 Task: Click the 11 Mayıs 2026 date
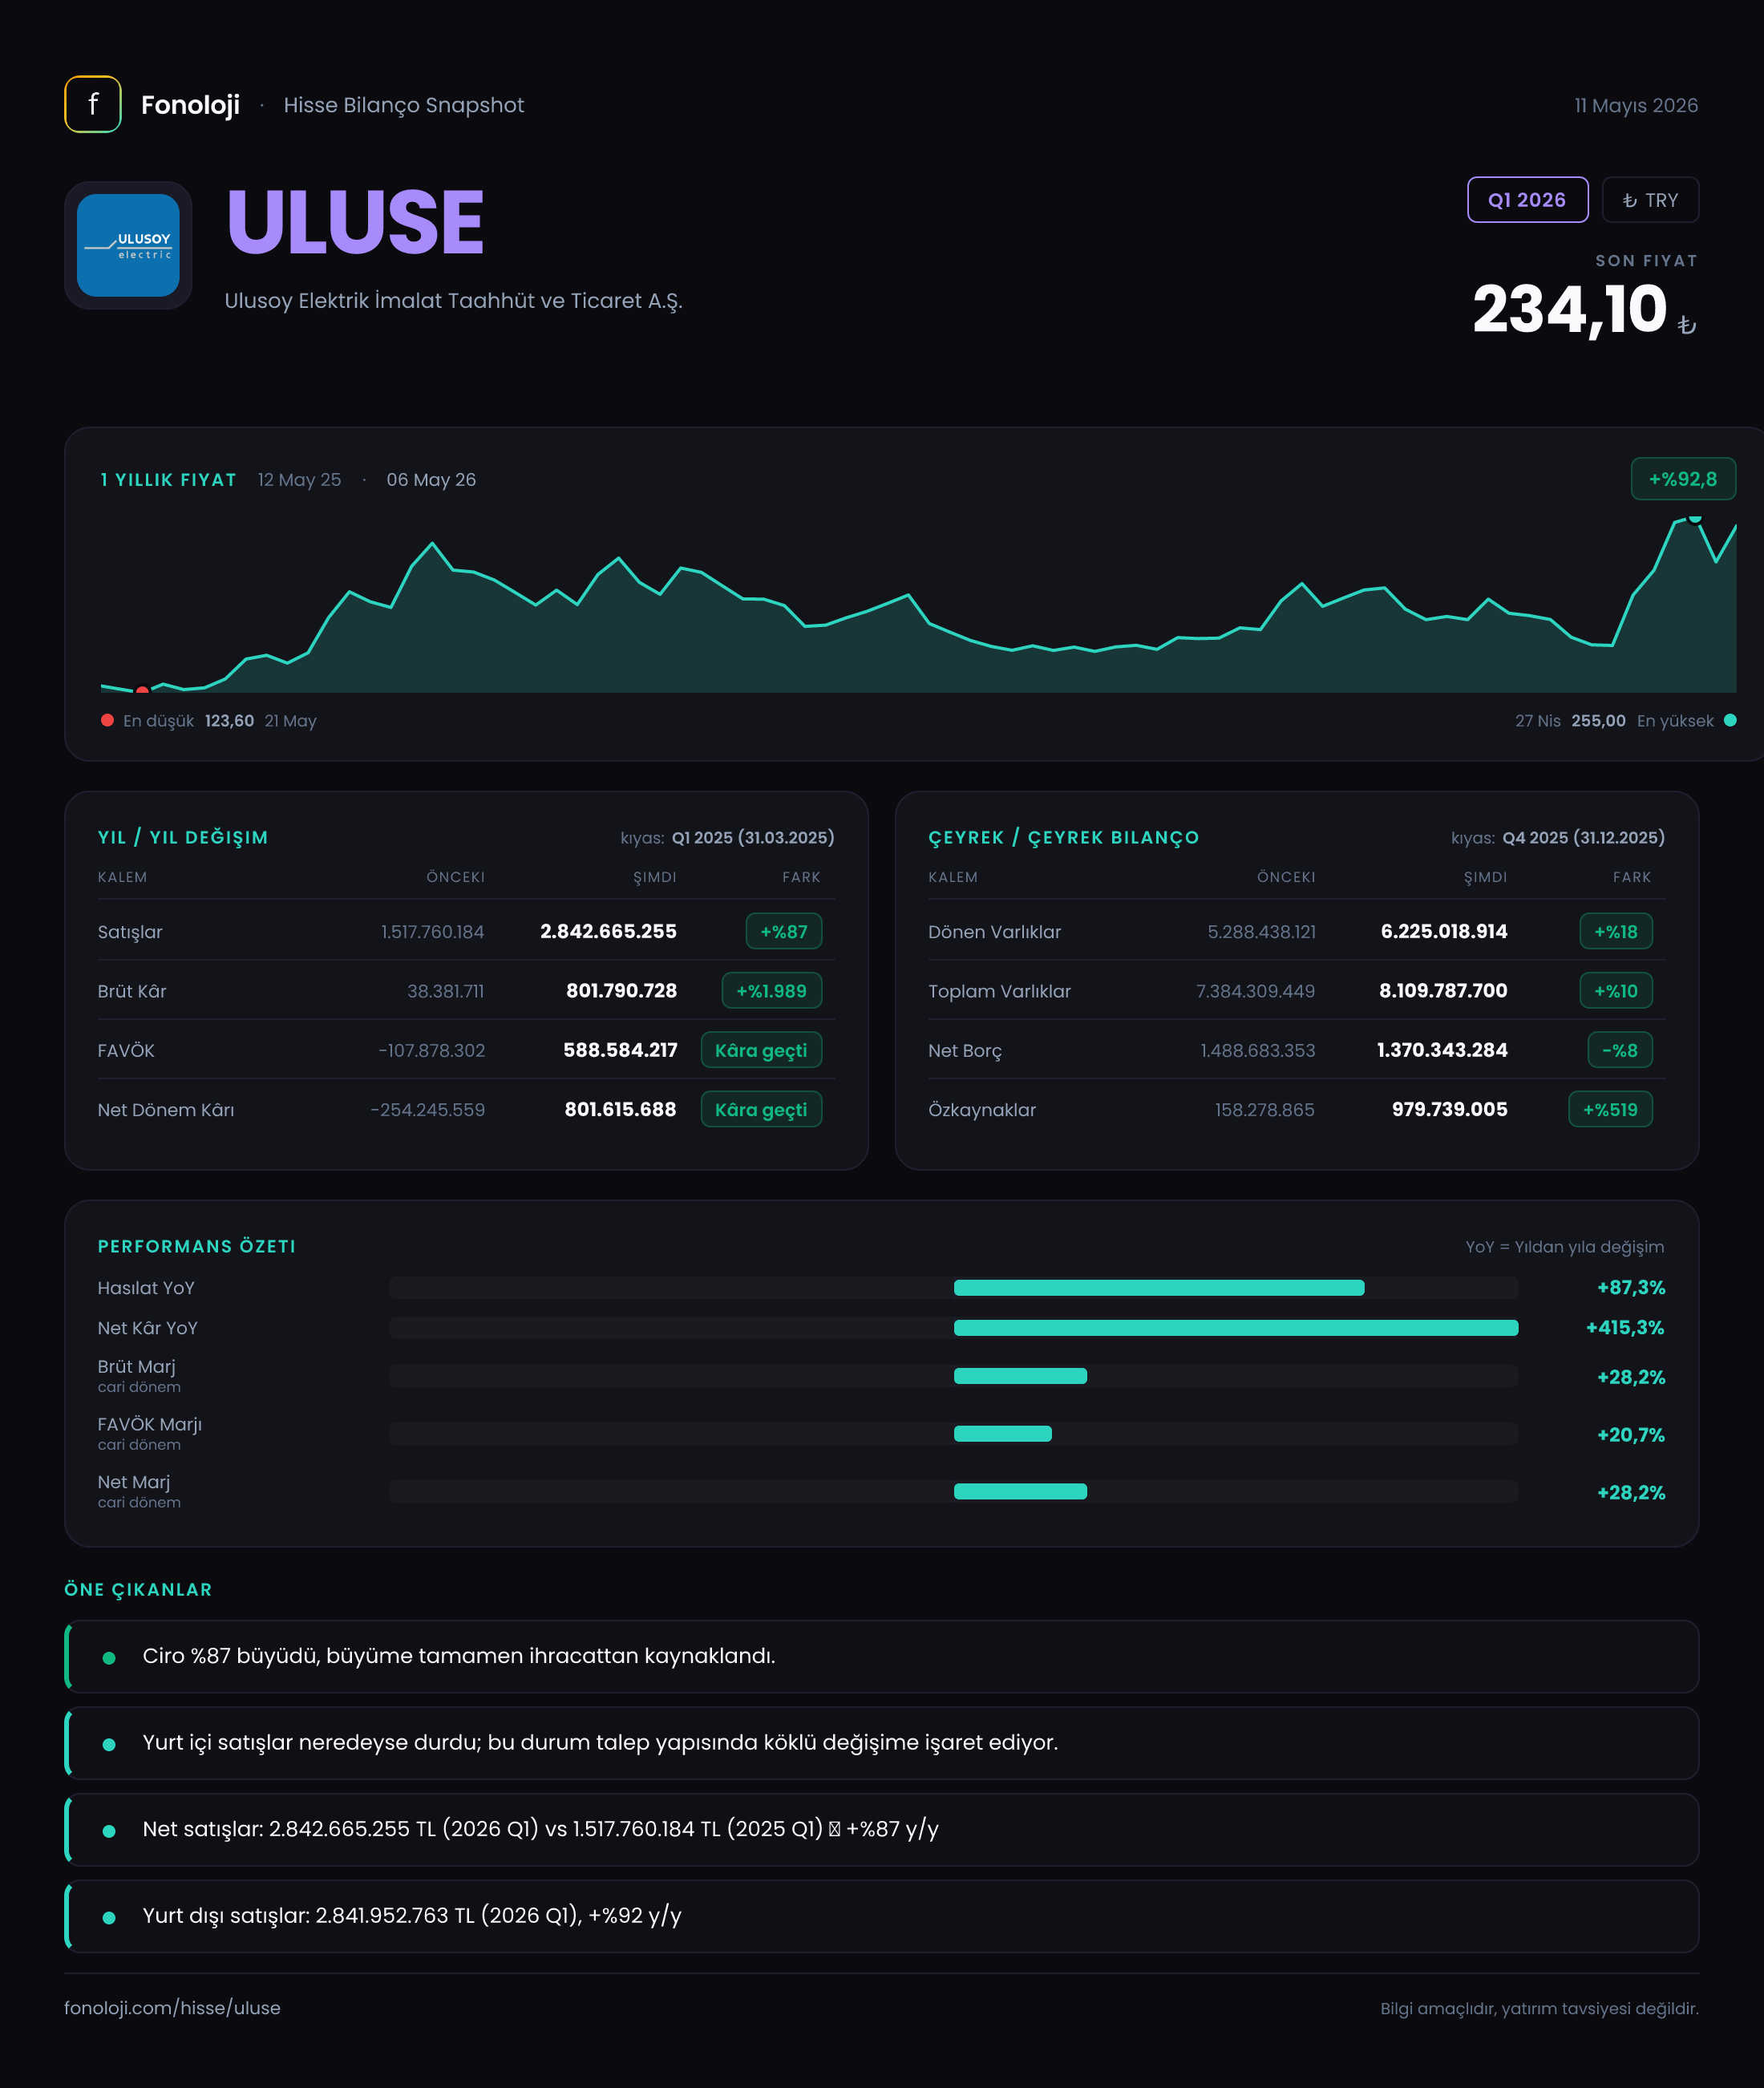tap(1636, 105)
